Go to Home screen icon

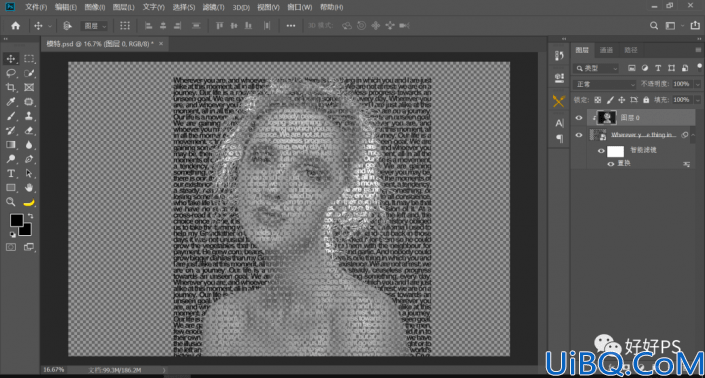pyautogui.click(x=15, y=26)
